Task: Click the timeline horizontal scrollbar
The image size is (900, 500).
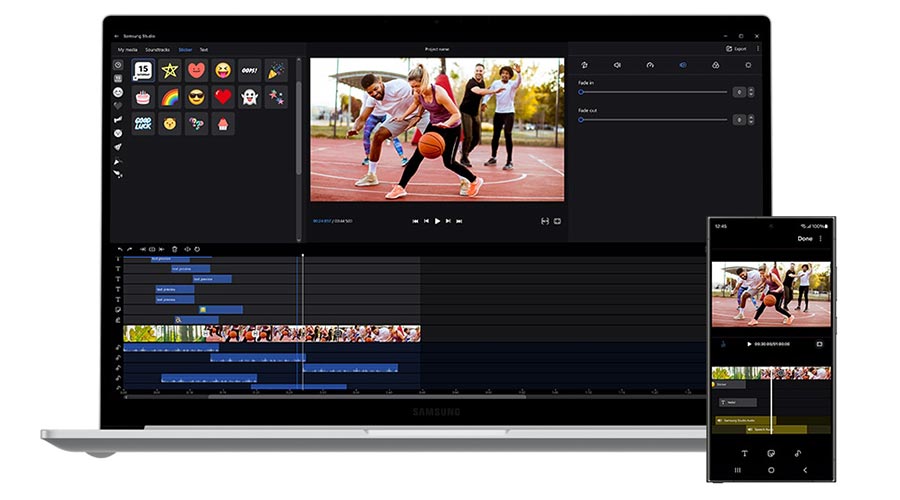Action: click(367, 396)
